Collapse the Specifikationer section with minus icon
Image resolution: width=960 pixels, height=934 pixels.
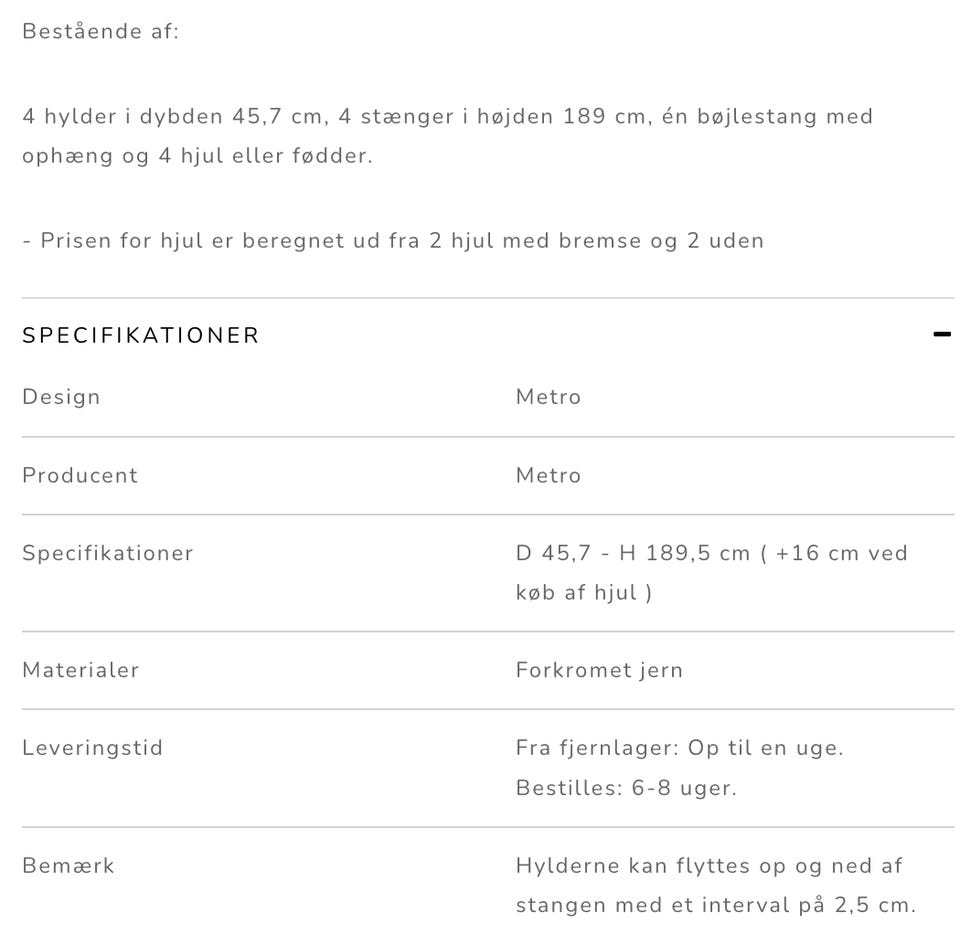pos(941,335)
